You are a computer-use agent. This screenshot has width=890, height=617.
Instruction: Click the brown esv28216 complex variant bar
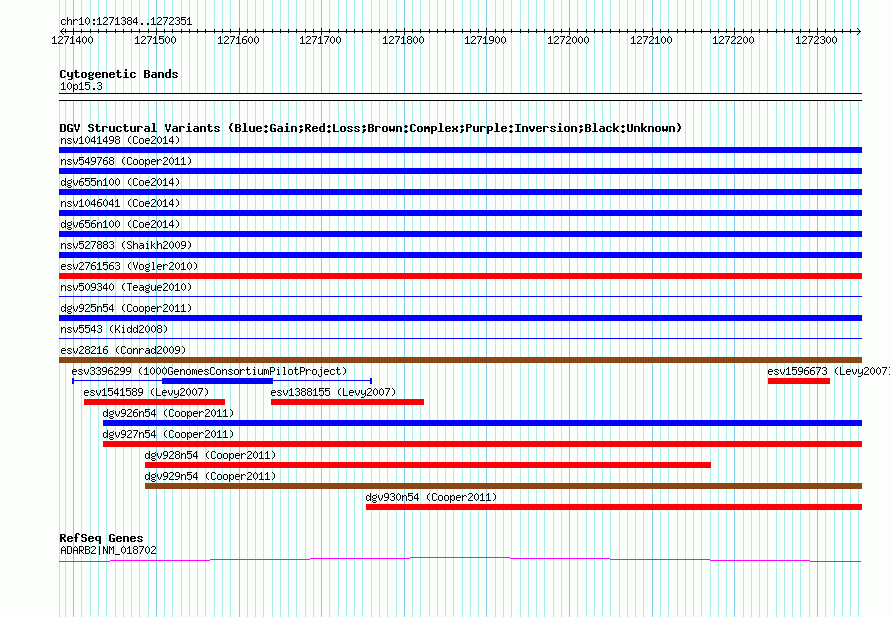click(x=460, y=360)
